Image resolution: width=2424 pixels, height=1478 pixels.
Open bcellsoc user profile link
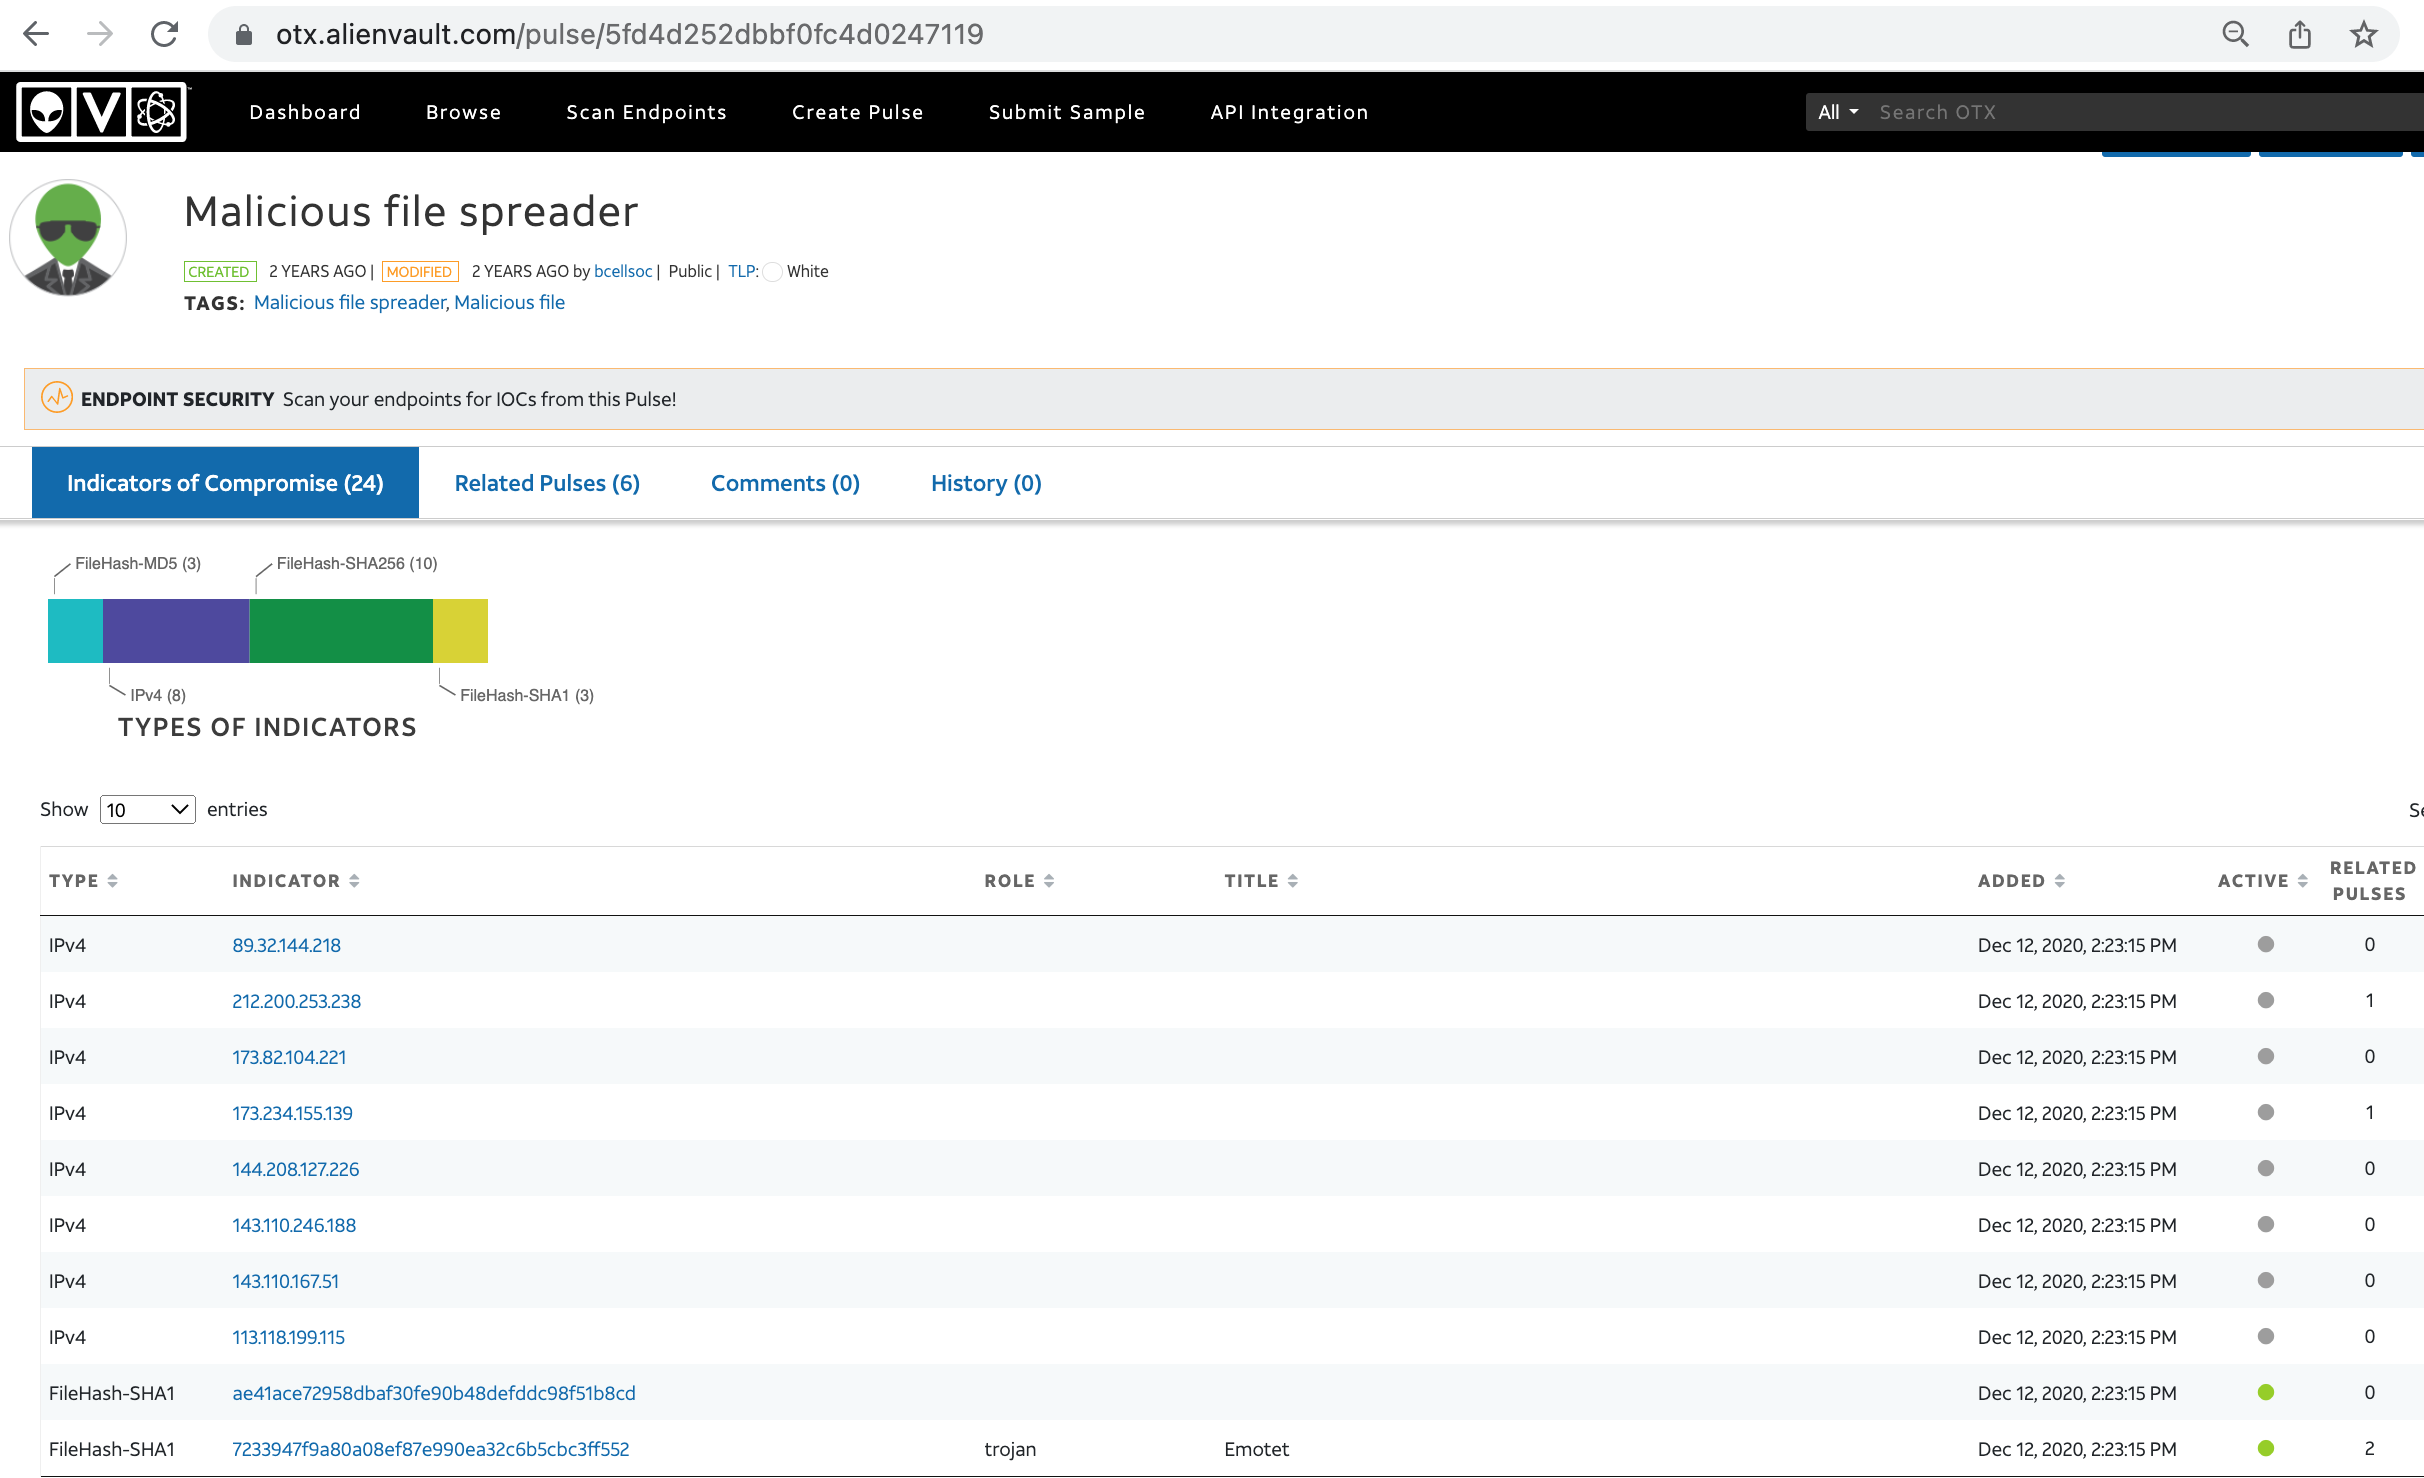[x=623, y=271]
